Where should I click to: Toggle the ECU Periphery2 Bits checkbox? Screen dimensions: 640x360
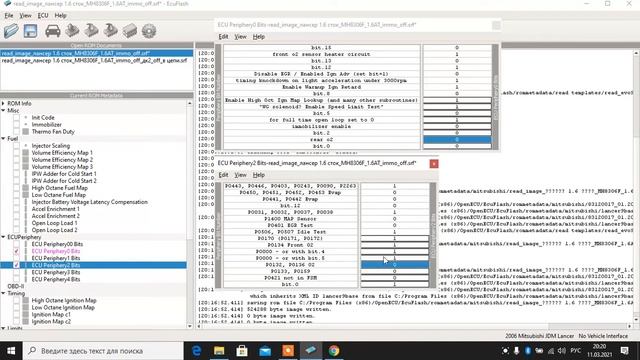tap(16, 265)
